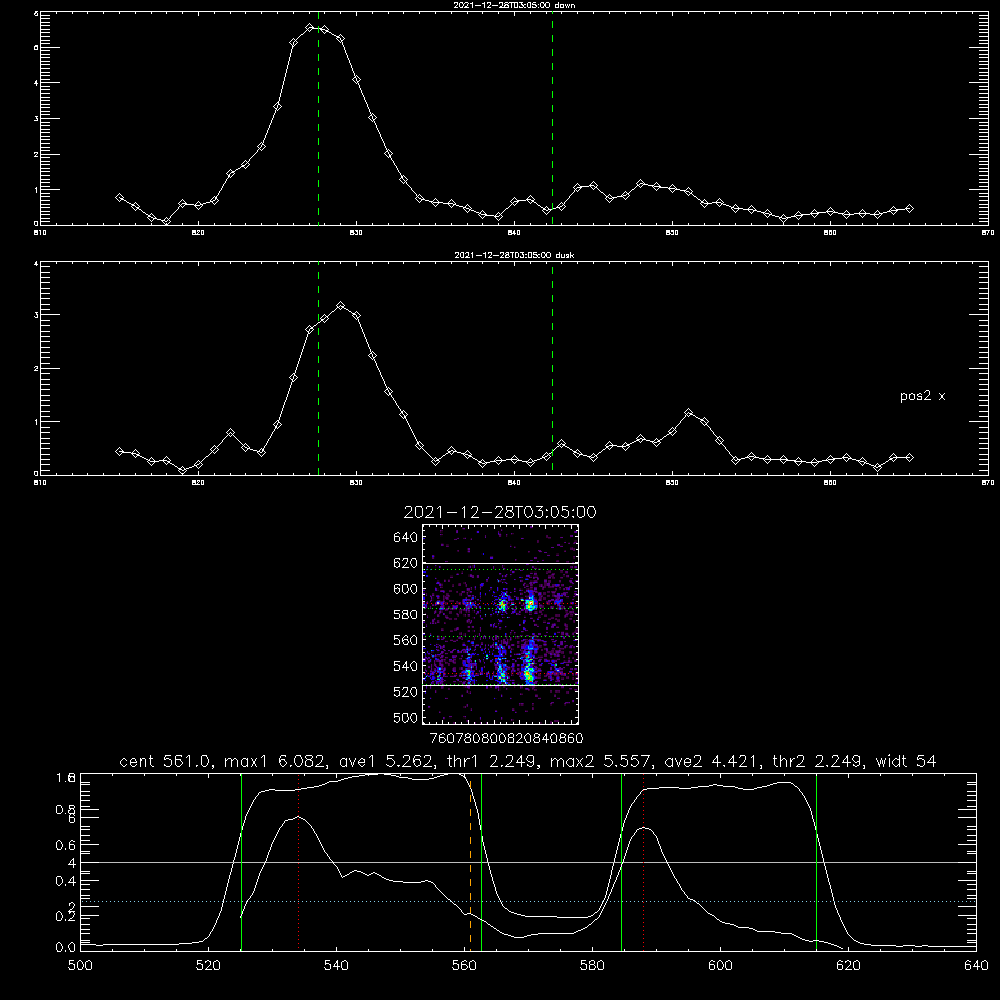The height and width of the screenshot is (1000, 1000).
Task: Click the bottom plot x-axis label 520
Action: [208, 966]
